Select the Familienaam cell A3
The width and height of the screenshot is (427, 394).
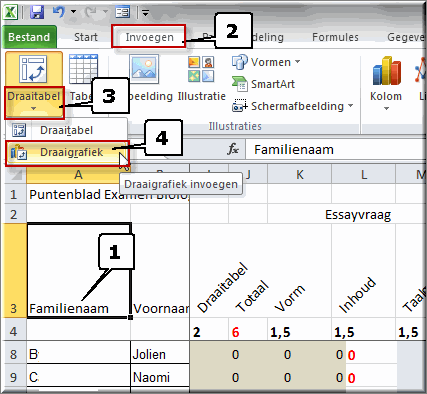click(78, 270)
